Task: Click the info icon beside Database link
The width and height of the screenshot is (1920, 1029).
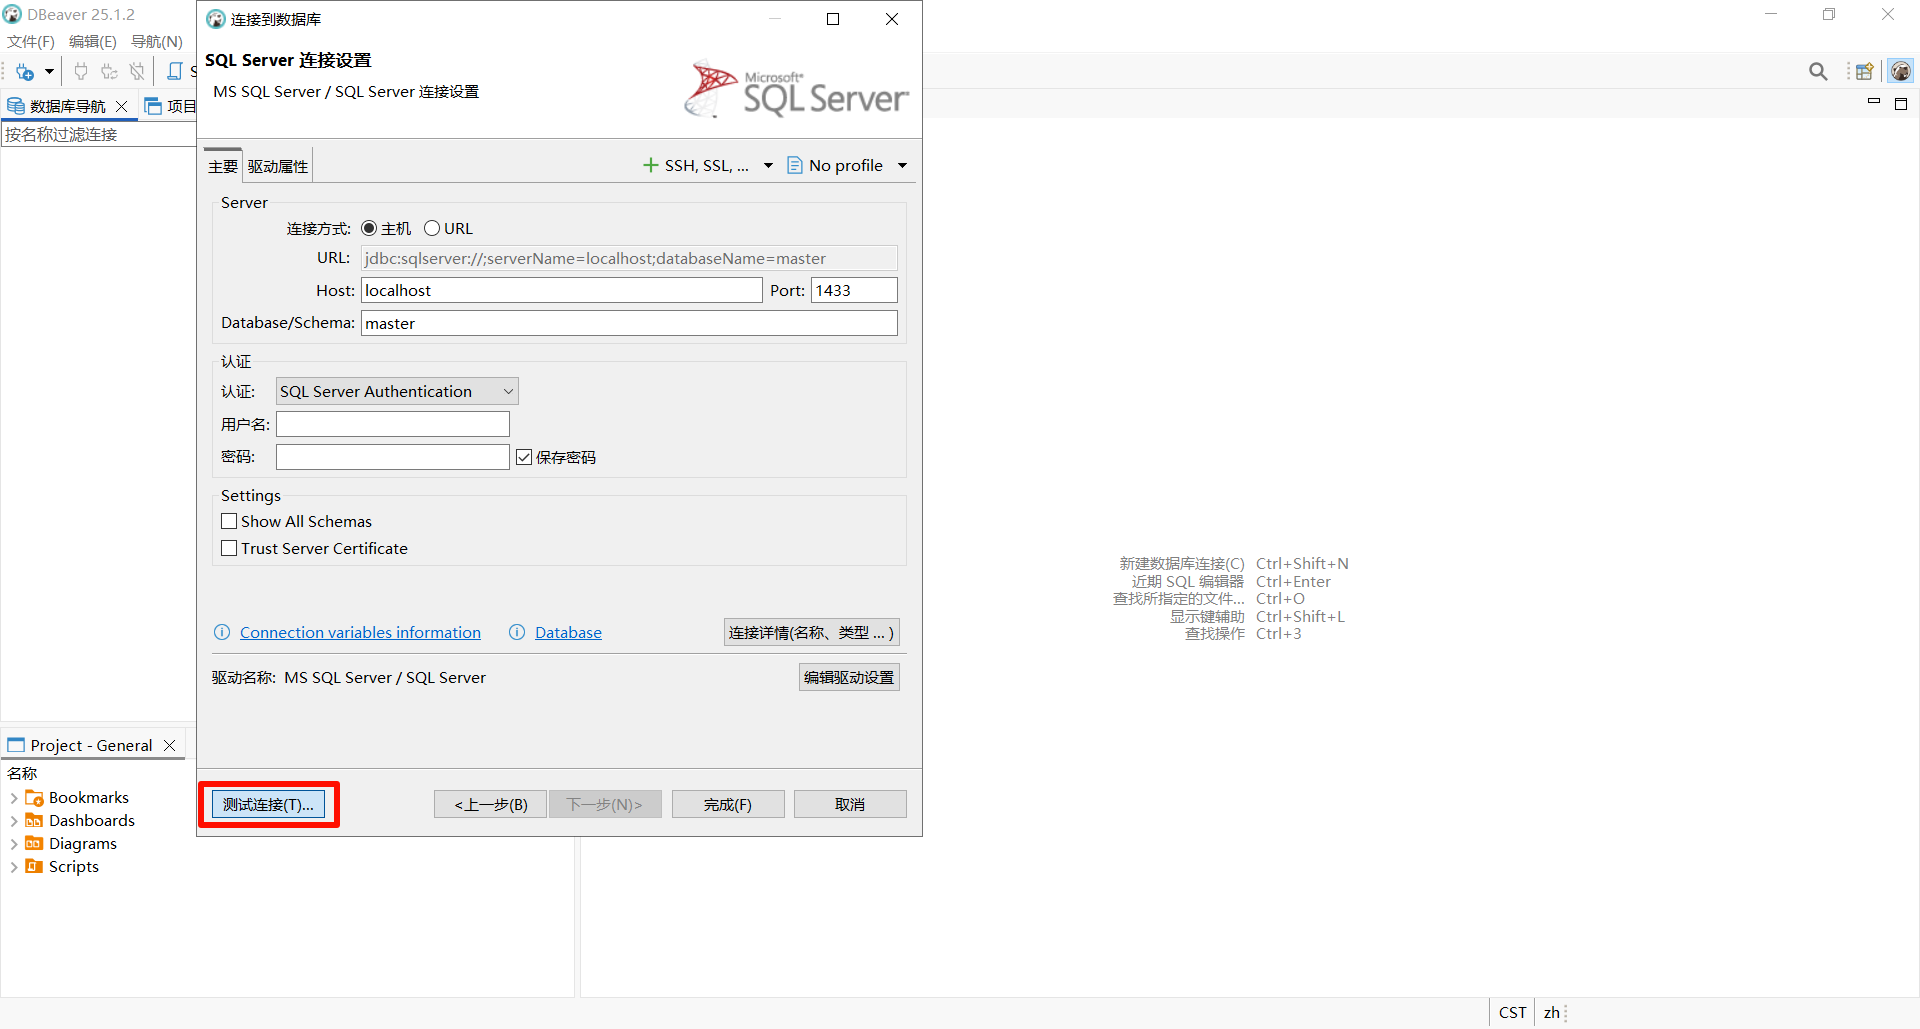Action: pyautogui.click(x=517, y=632)
